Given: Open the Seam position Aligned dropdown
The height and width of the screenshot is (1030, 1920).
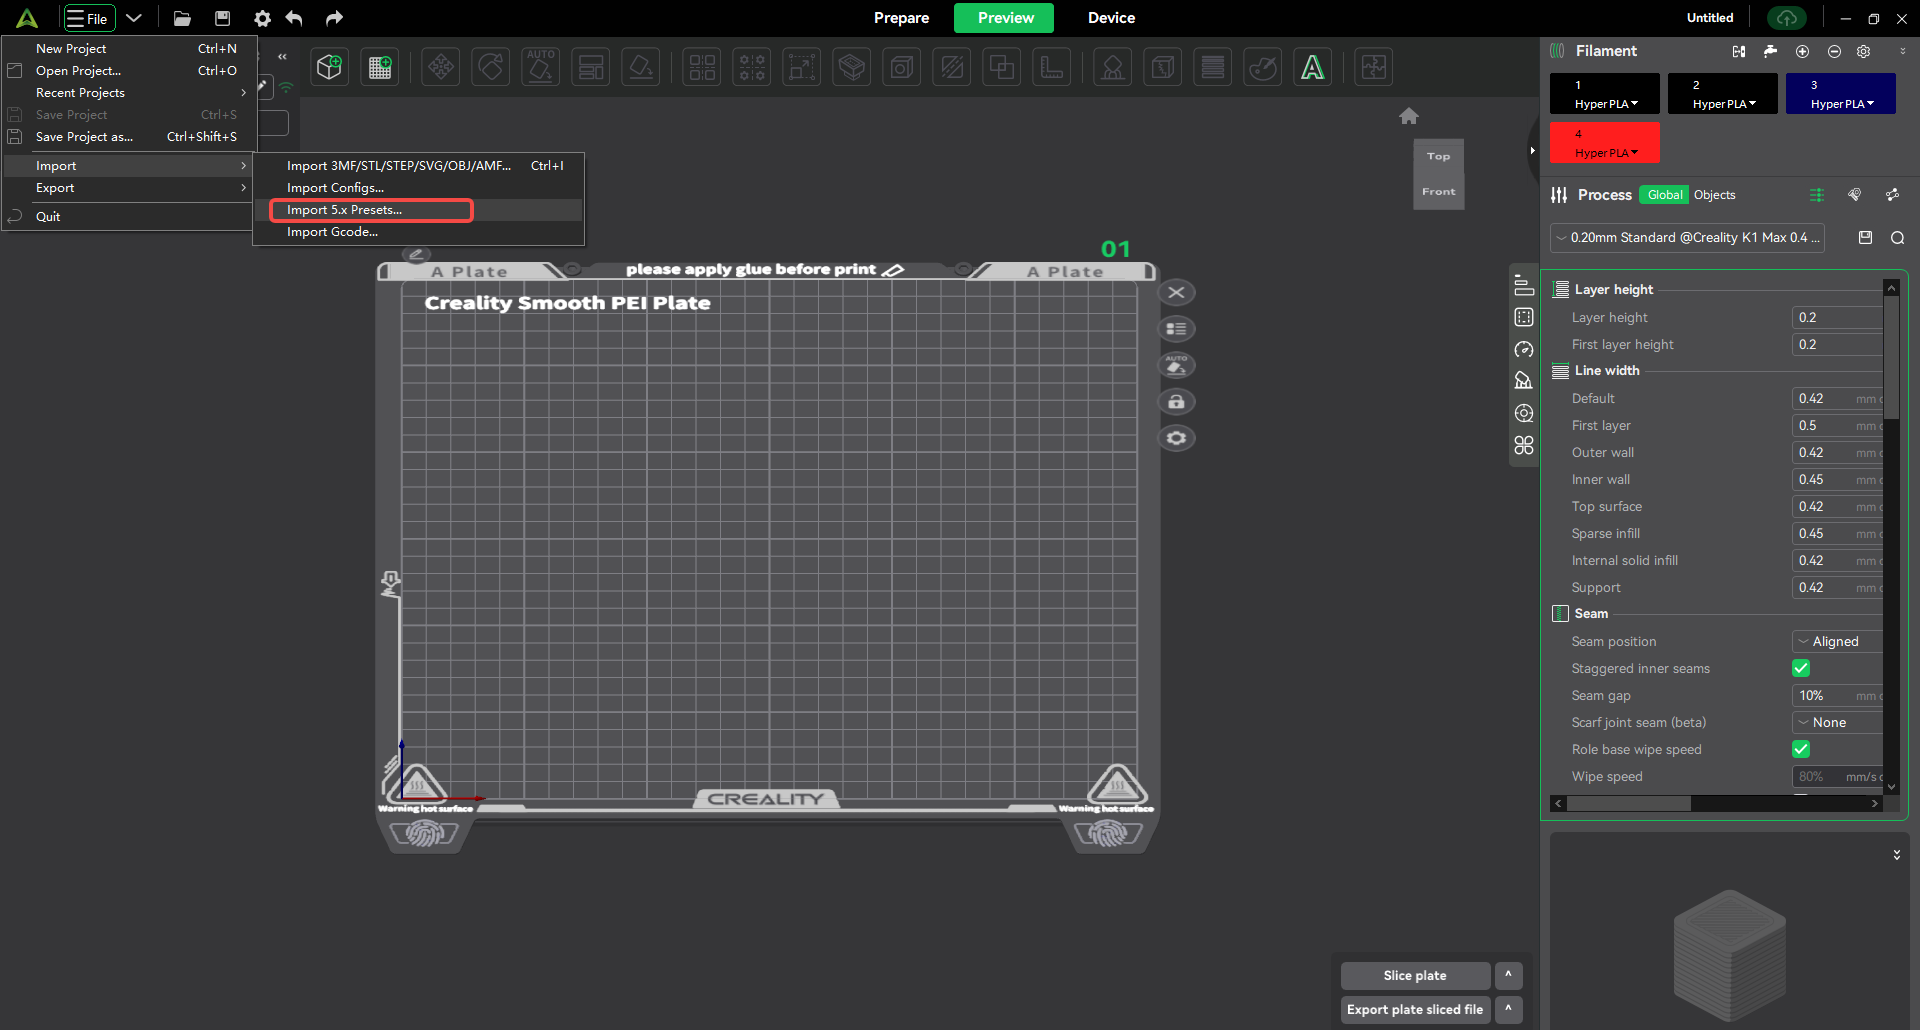Looking at the screenshot, I should [1838, 641].
